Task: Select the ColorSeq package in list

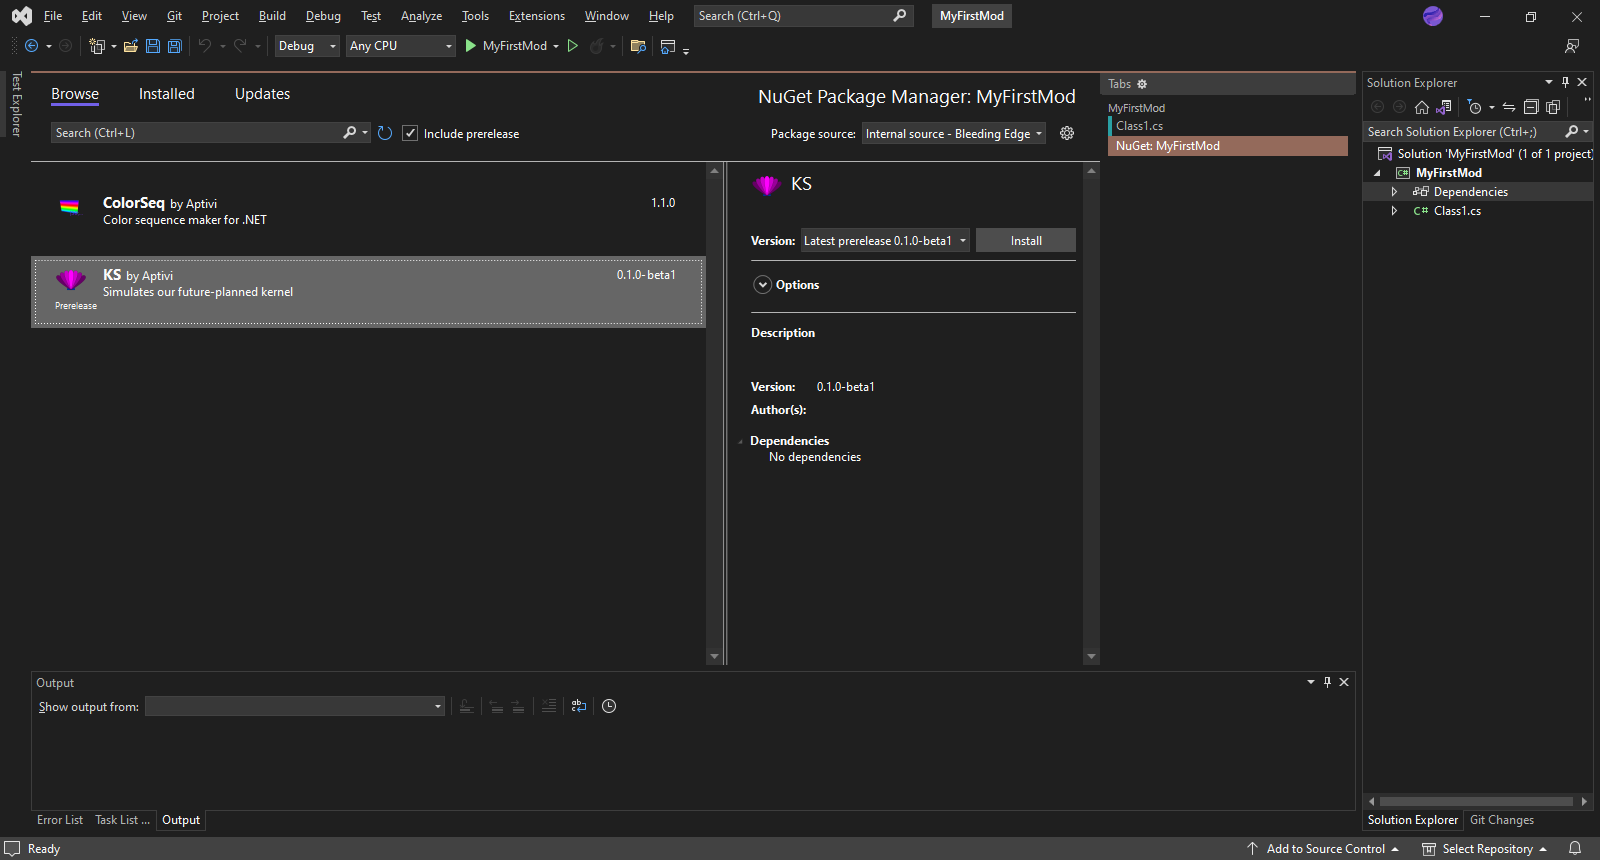Action: [368, 211]
